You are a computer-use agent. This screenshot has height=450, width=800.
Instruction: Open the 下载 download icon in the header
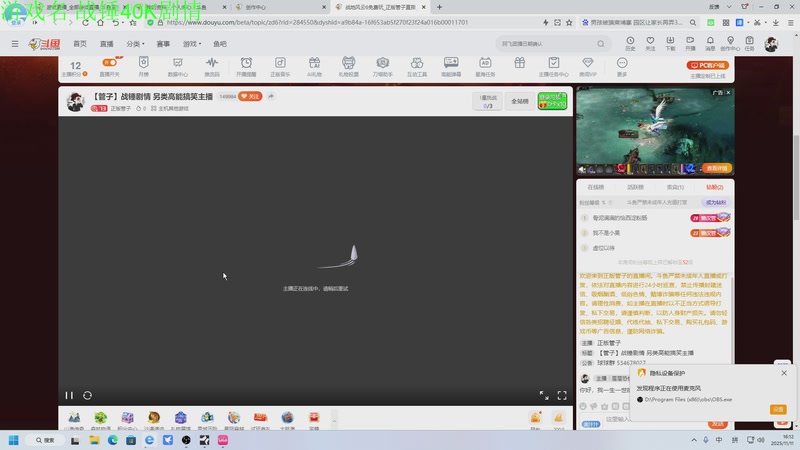pos(670,43)
